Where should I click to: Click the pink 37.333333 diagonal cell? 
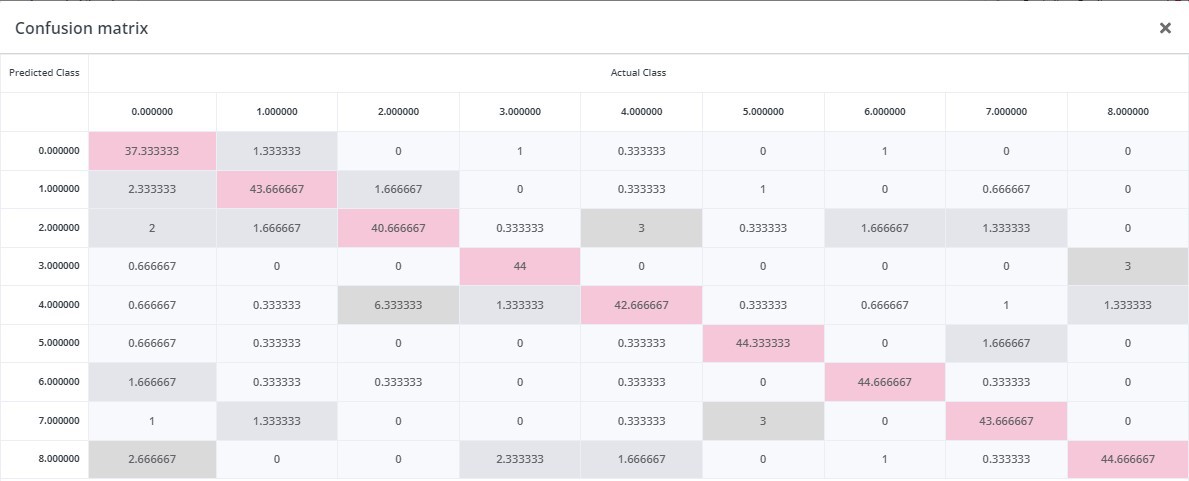pyautogui.click(x=152, y=151)
